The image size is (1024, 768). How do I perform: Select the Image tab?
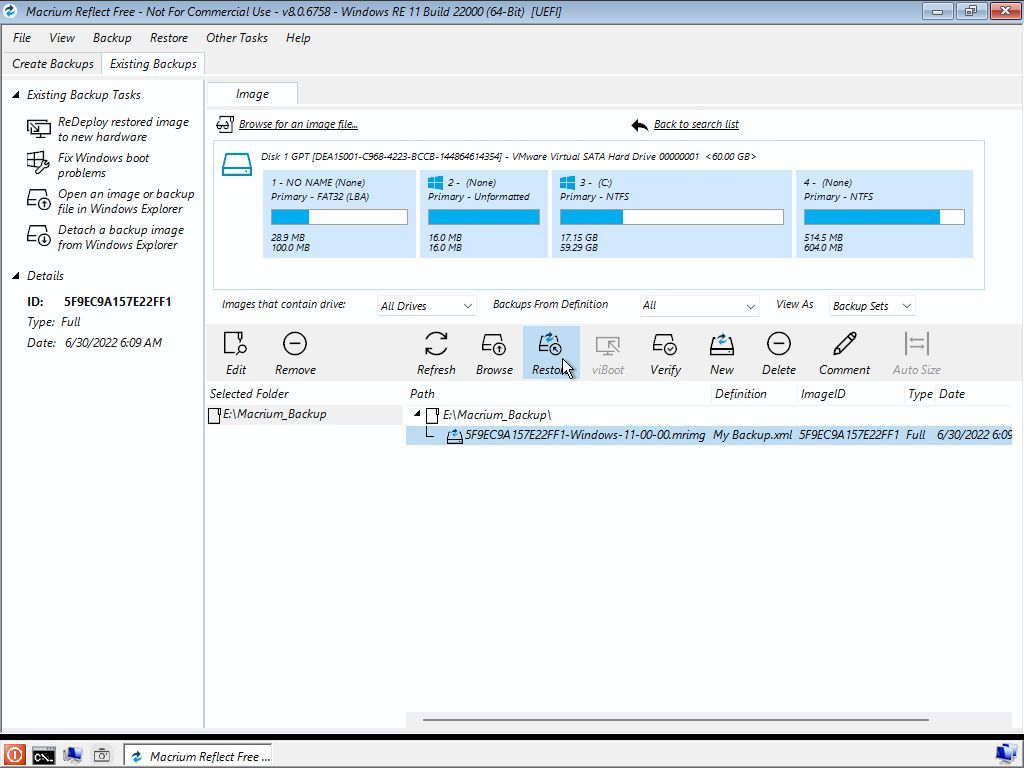[x=252, y=93]
